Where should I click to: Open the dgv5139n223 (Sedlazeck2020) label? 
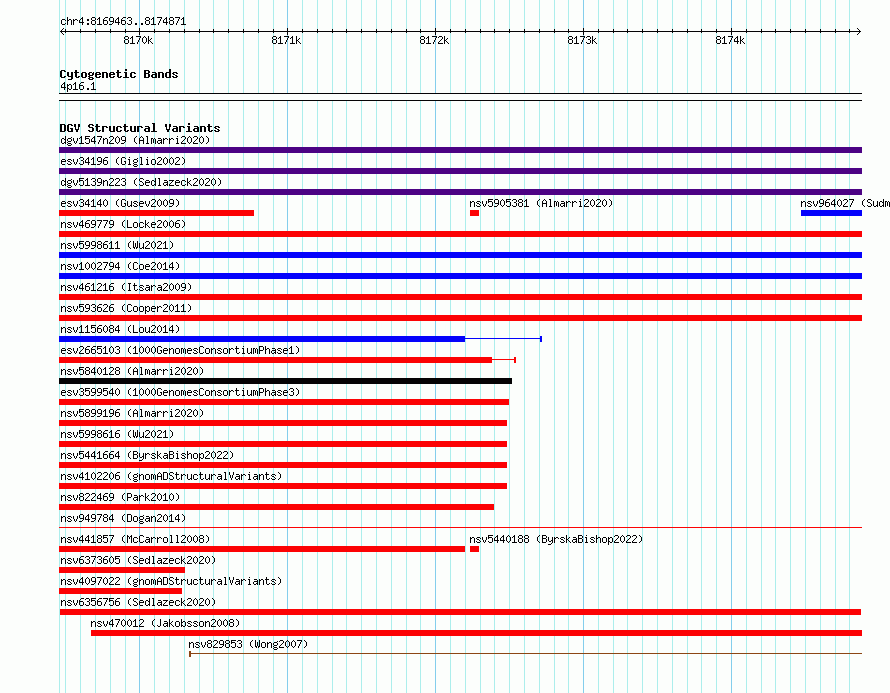tap(141, 182)
